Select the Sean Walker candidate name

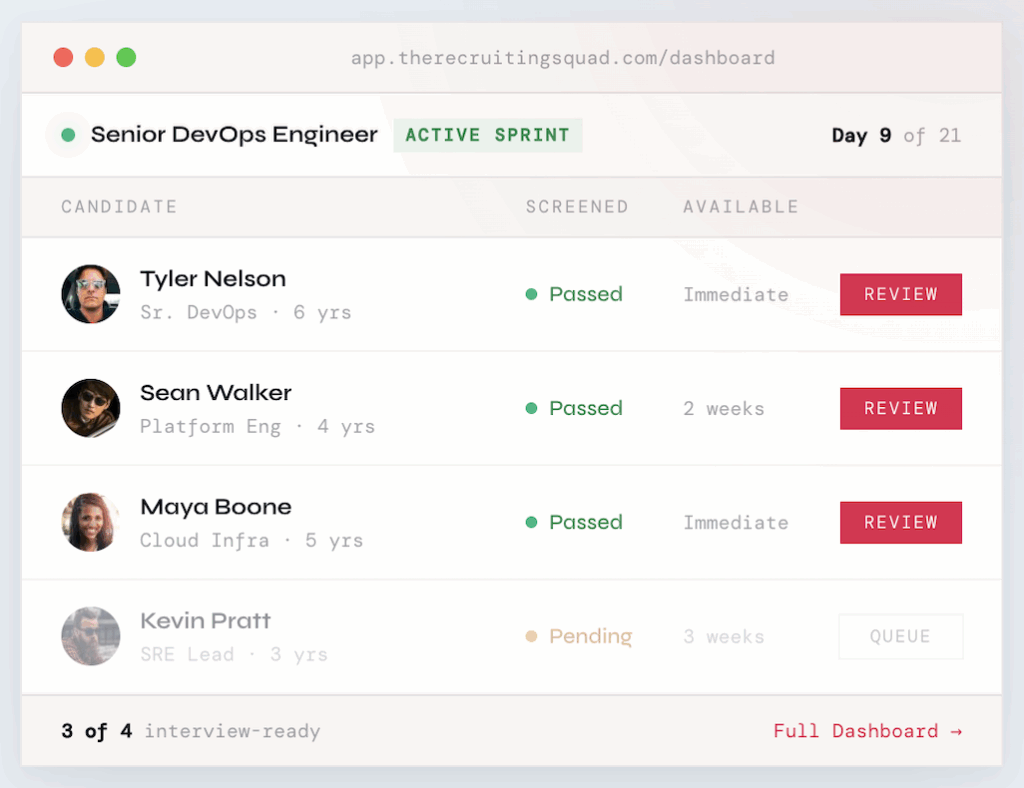216,393
